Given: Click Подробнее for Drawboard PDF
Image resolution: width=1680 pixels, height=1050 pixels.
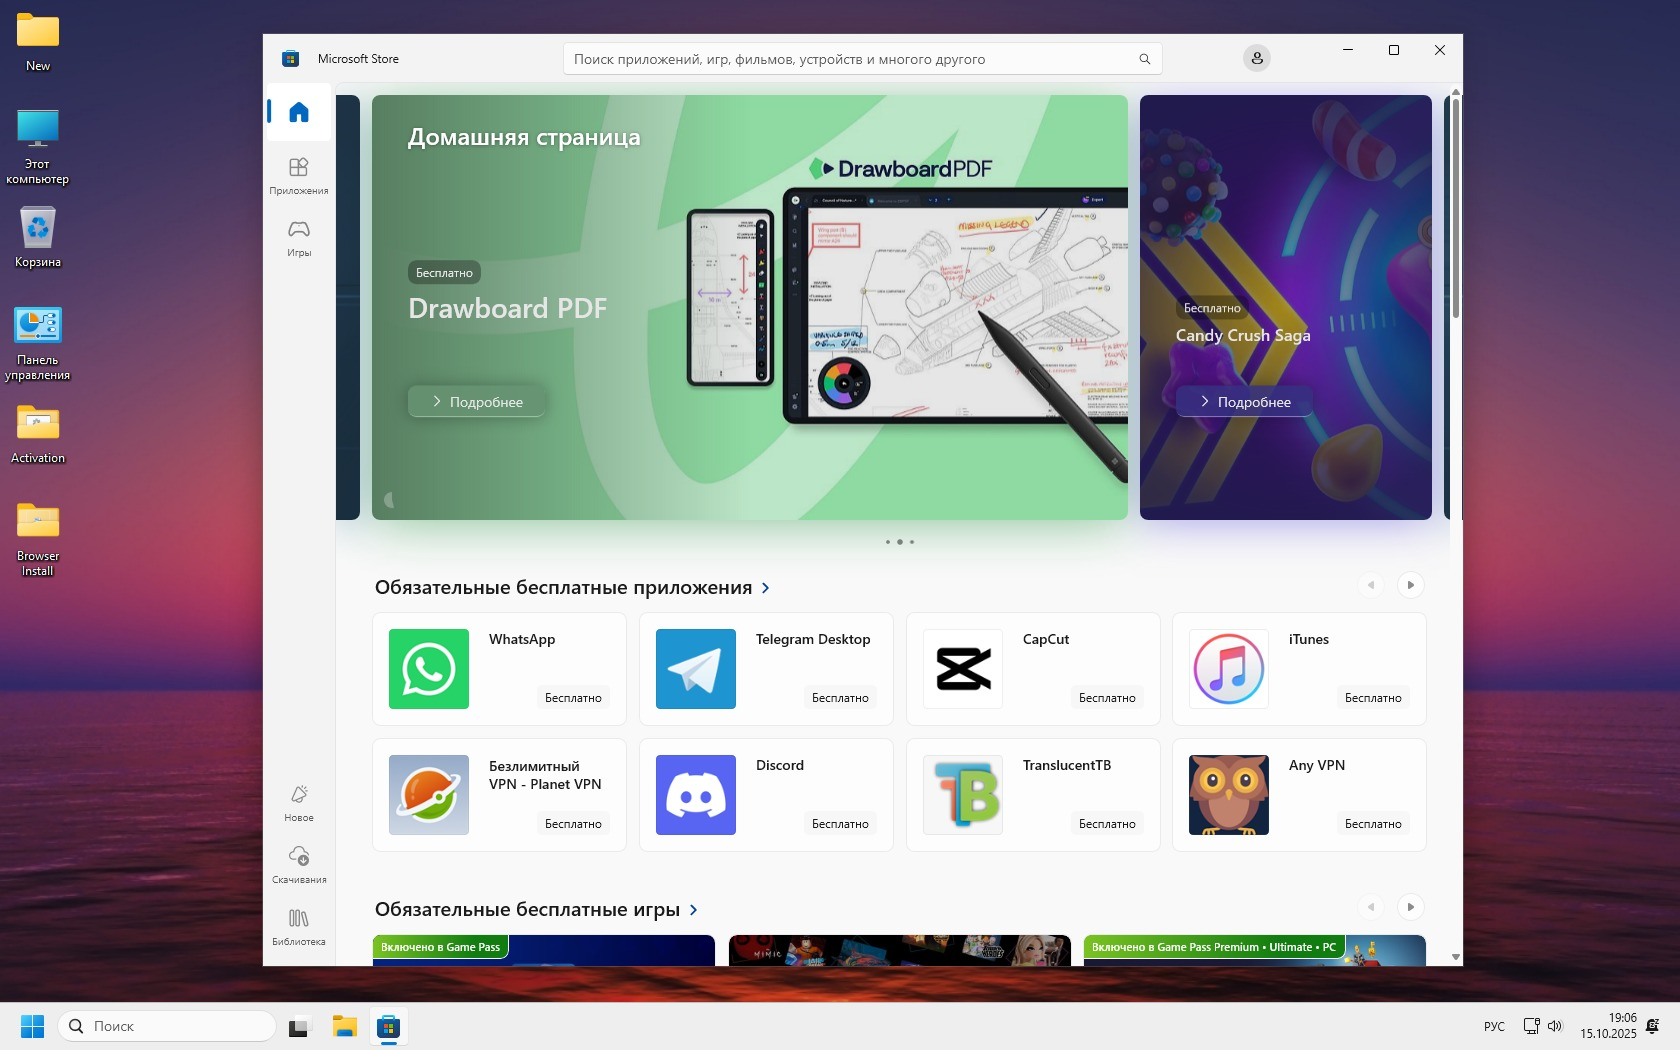Looking at the screenshot, I should pos(477,402).
